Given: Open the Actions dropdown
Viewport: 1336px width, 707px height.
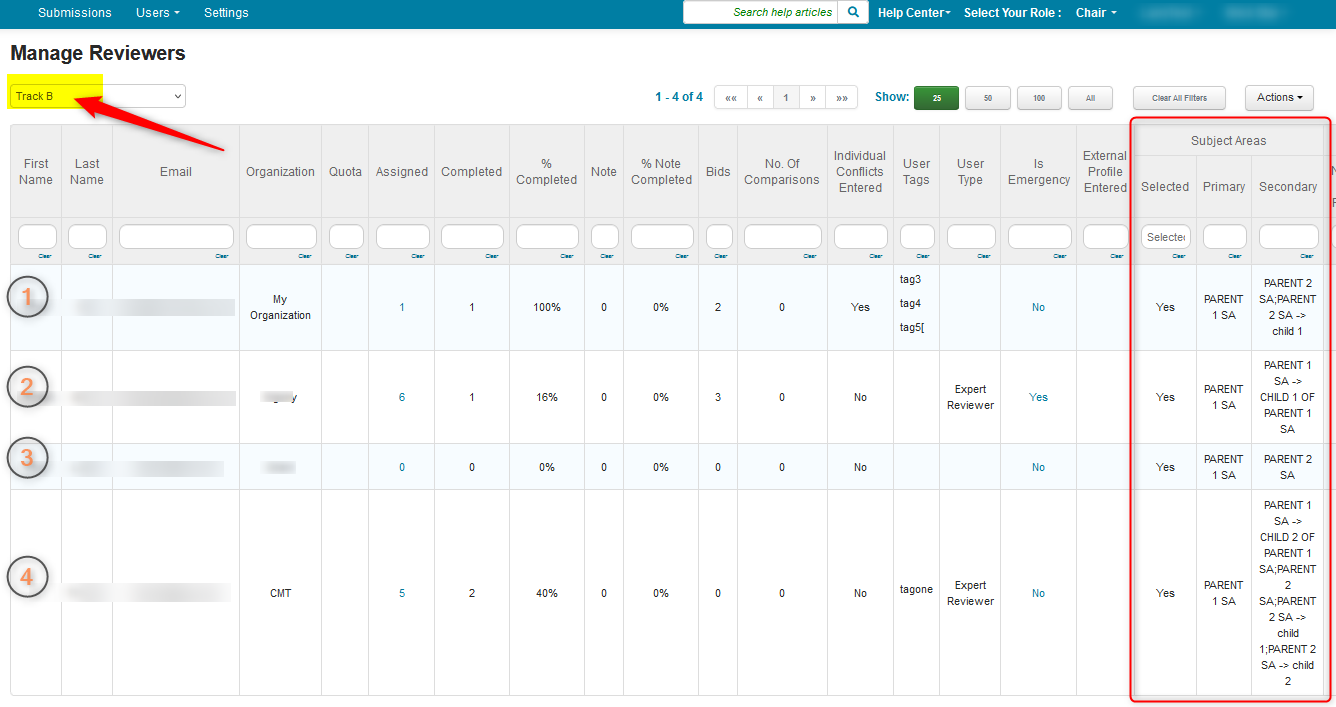Looking at the screenshot, I should point(1279,97).
